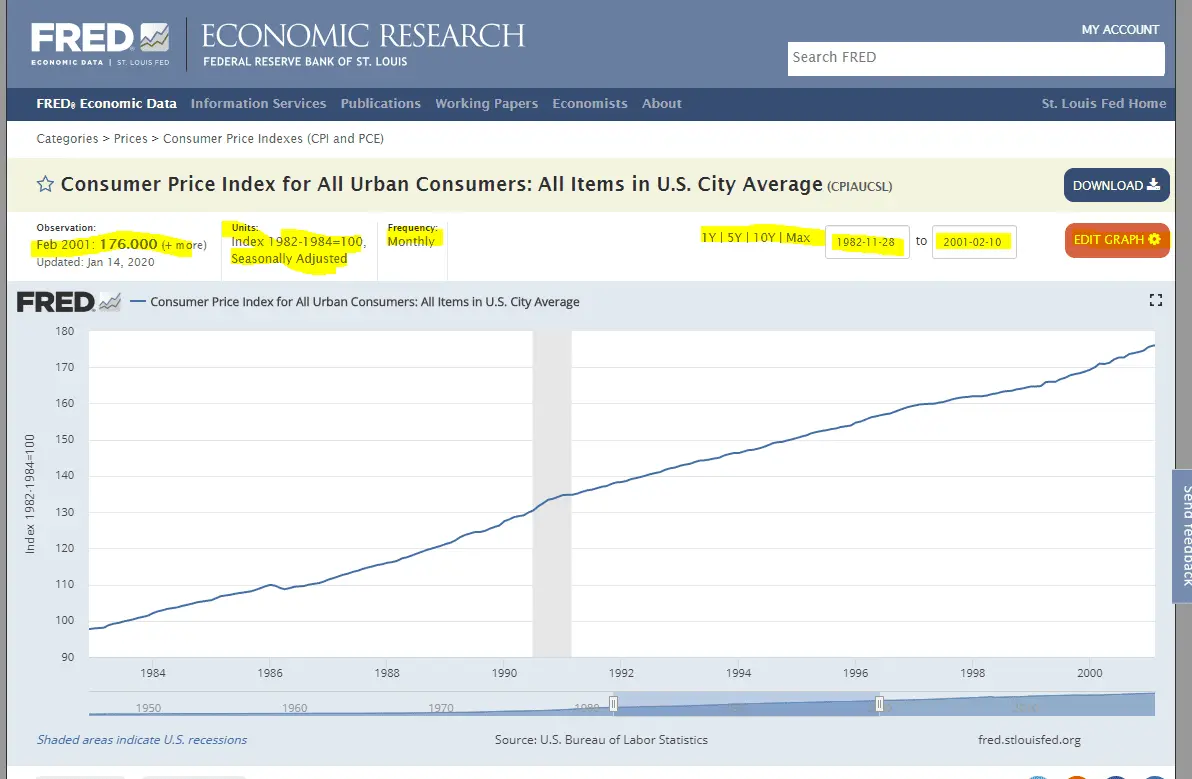The image size is (1192, 779).
Task: Click the left range slider handle
Action: pos(614,704)
